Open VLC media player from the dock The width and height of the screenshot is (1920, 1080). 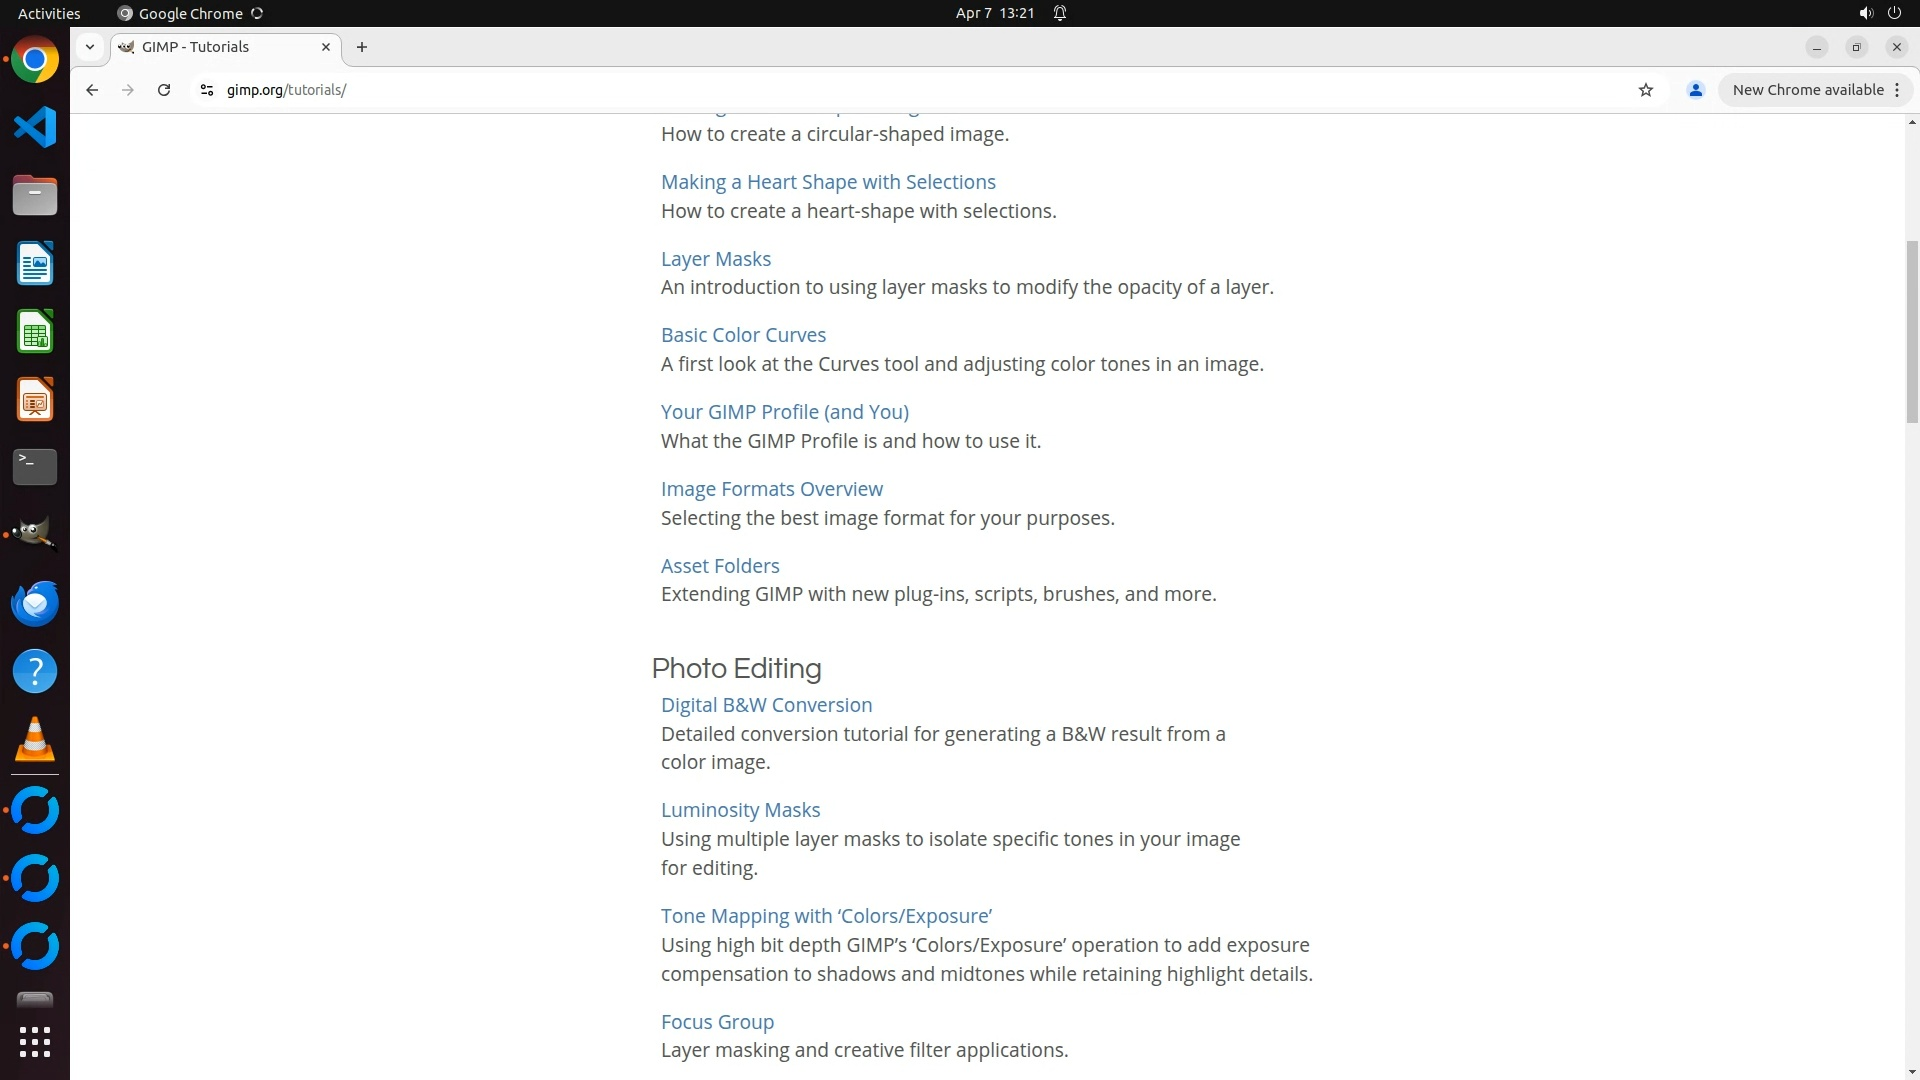pyautogui.click(x=35, y=740)
